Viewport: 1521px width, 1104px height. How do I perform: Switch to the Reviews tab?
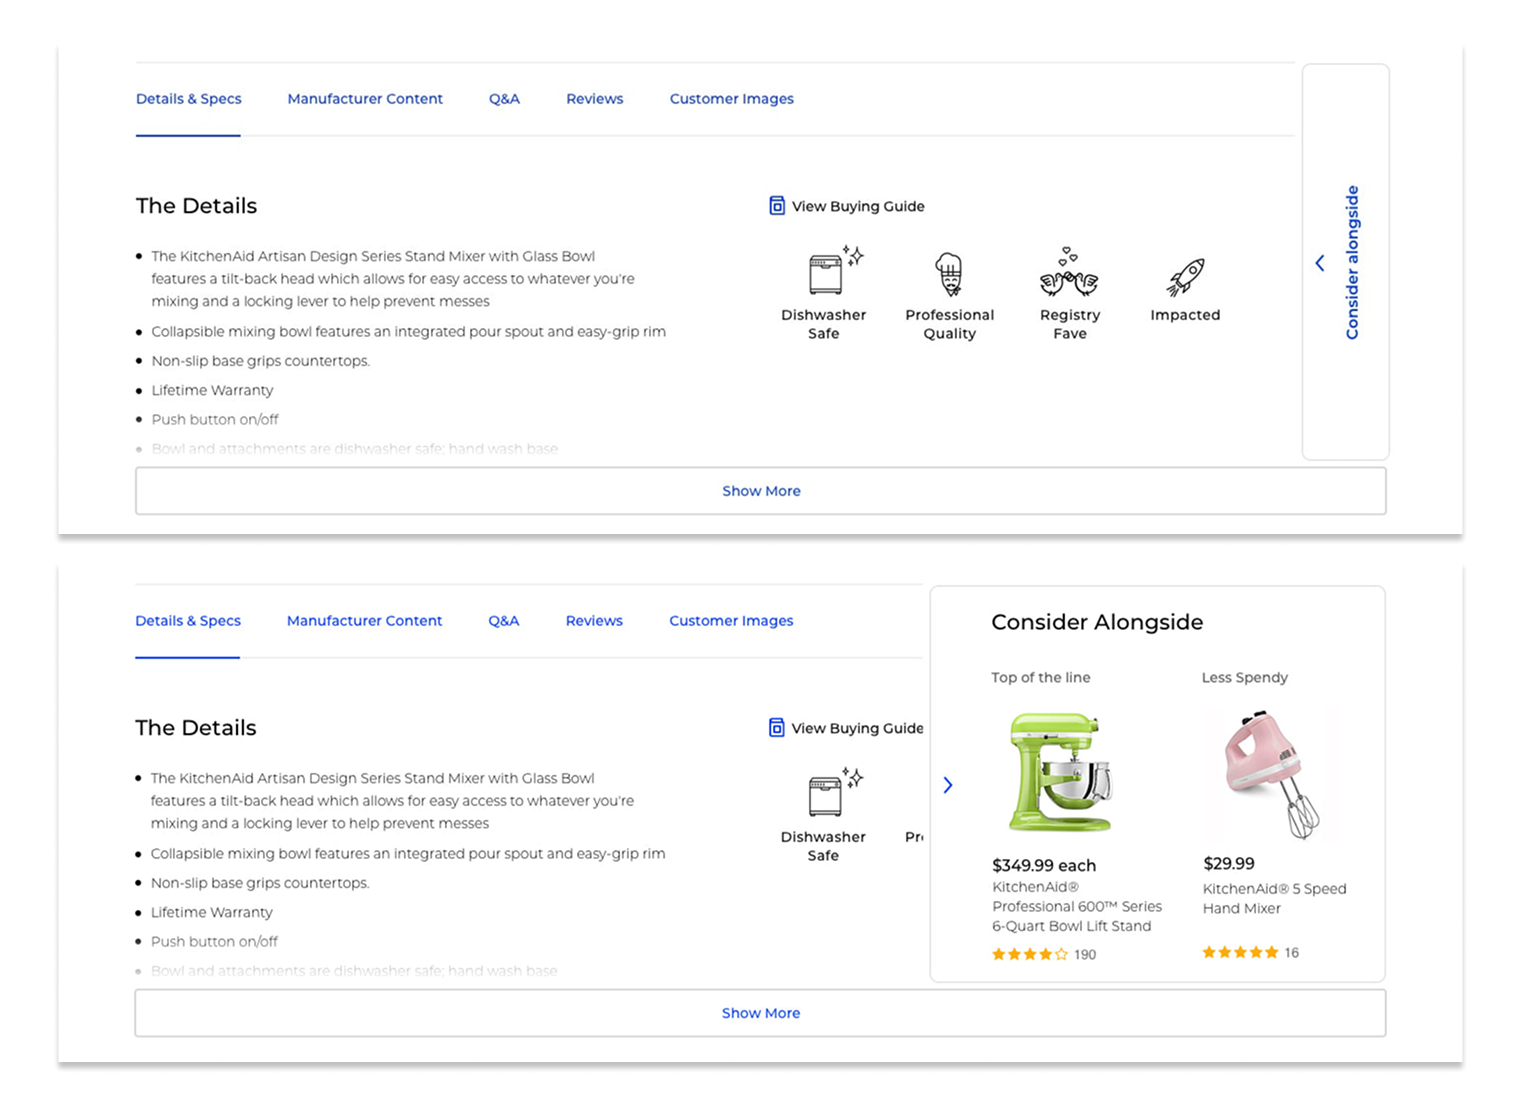tap(594, 98)
